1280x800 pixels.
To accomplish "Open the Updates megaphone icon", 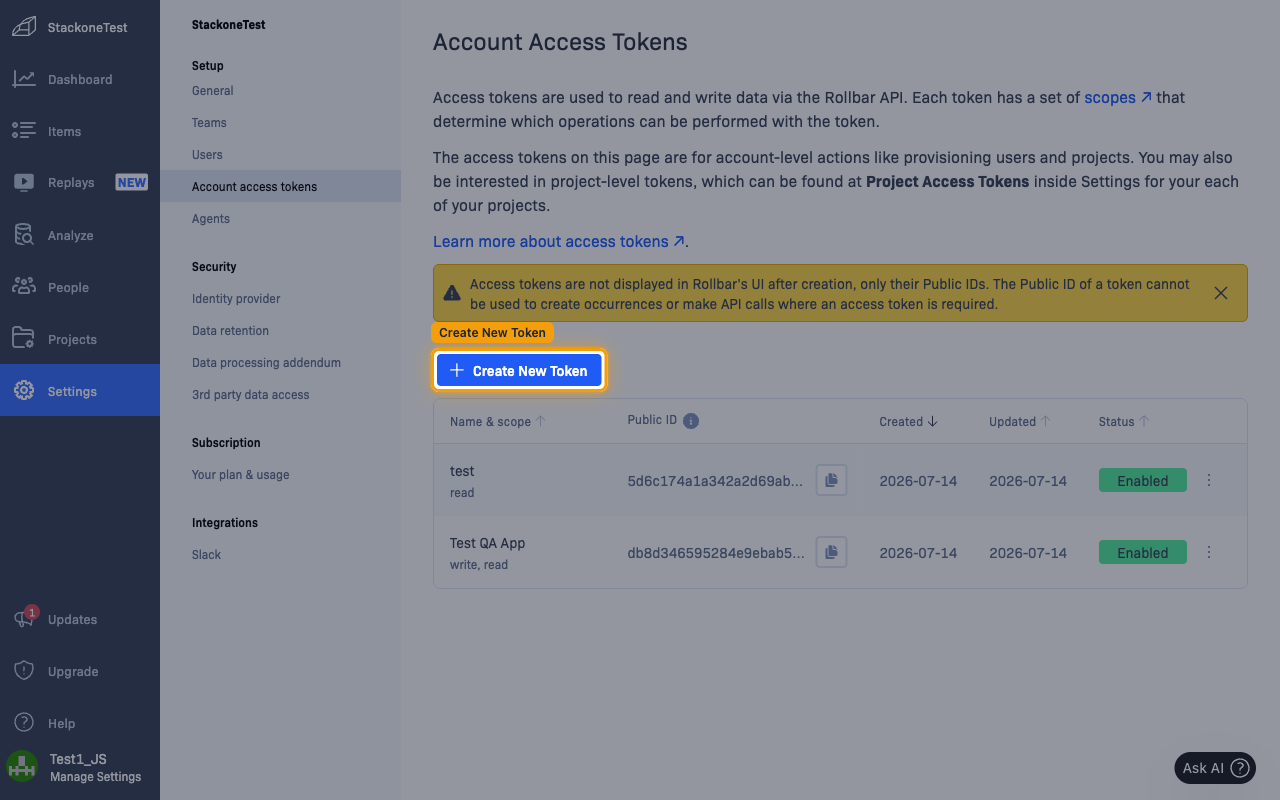I will pos(24,619).
